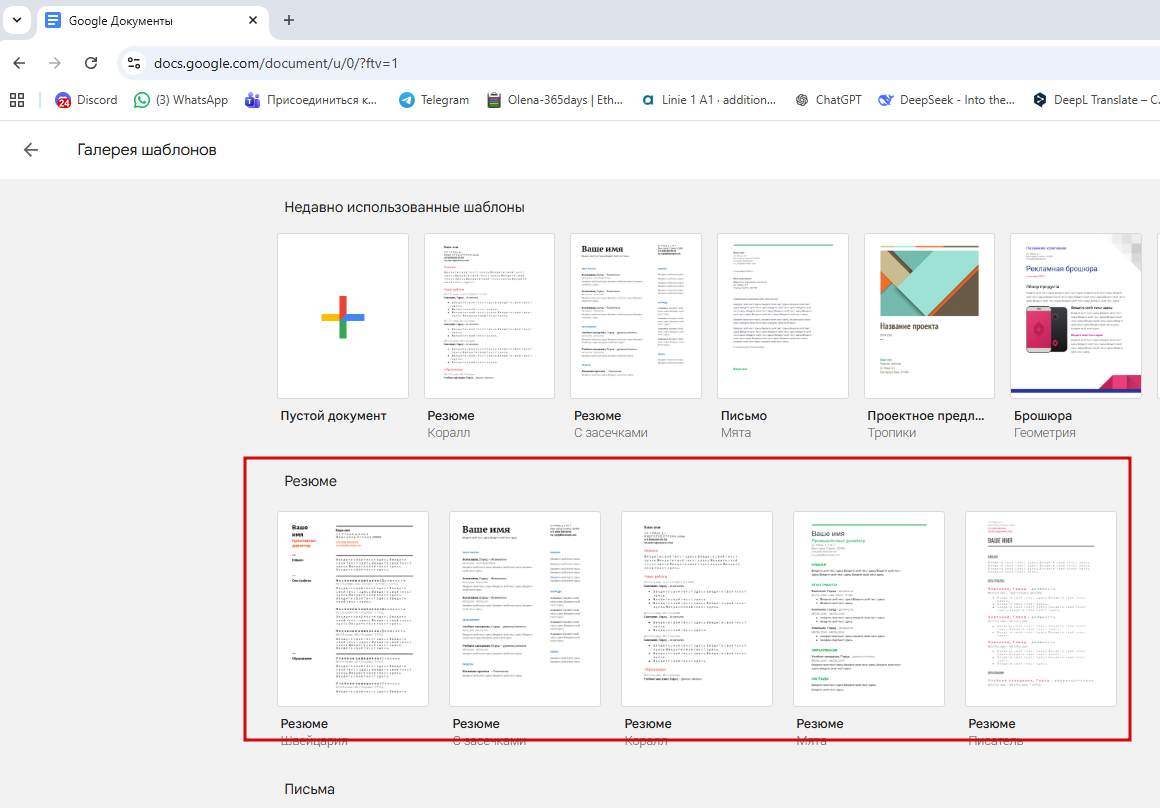The width and height of the screenshot is (1160, 808).
Task: Open the WhatsApp bookmark
Action: pyautogui.click(x=181, y=100)
